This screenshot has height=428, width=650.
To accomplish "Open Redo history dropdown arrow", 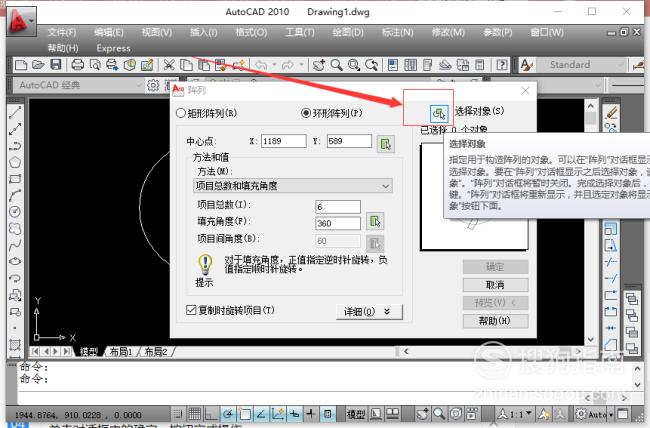I will [x=301, y=65].
